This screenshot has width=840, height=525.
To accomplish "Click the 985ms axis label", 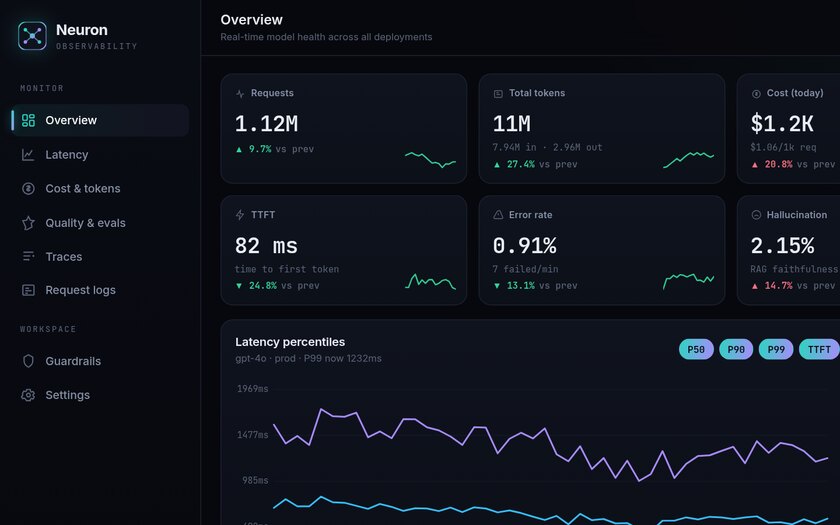I will tap(255, 481).
